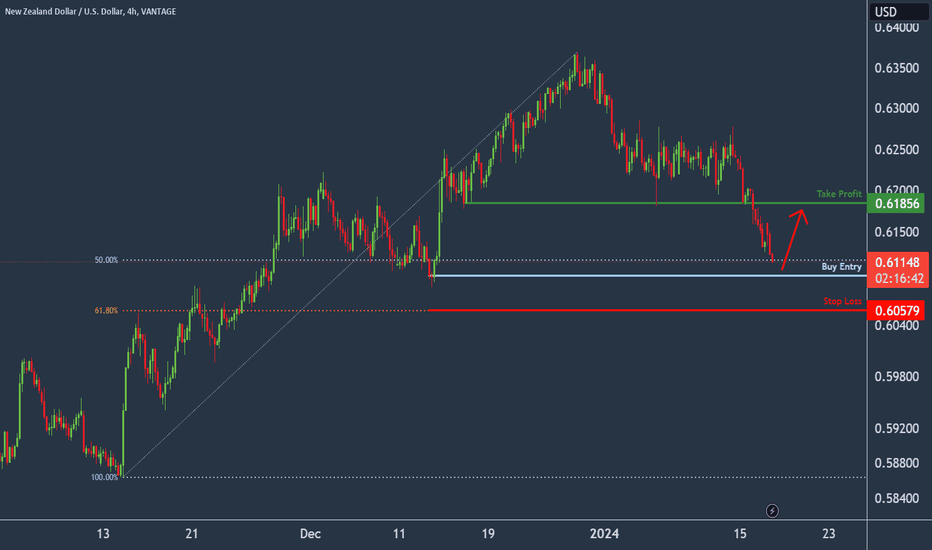Click the '15' date on time axis
This screenshot has width=932, height=550.
pos(739,534)
